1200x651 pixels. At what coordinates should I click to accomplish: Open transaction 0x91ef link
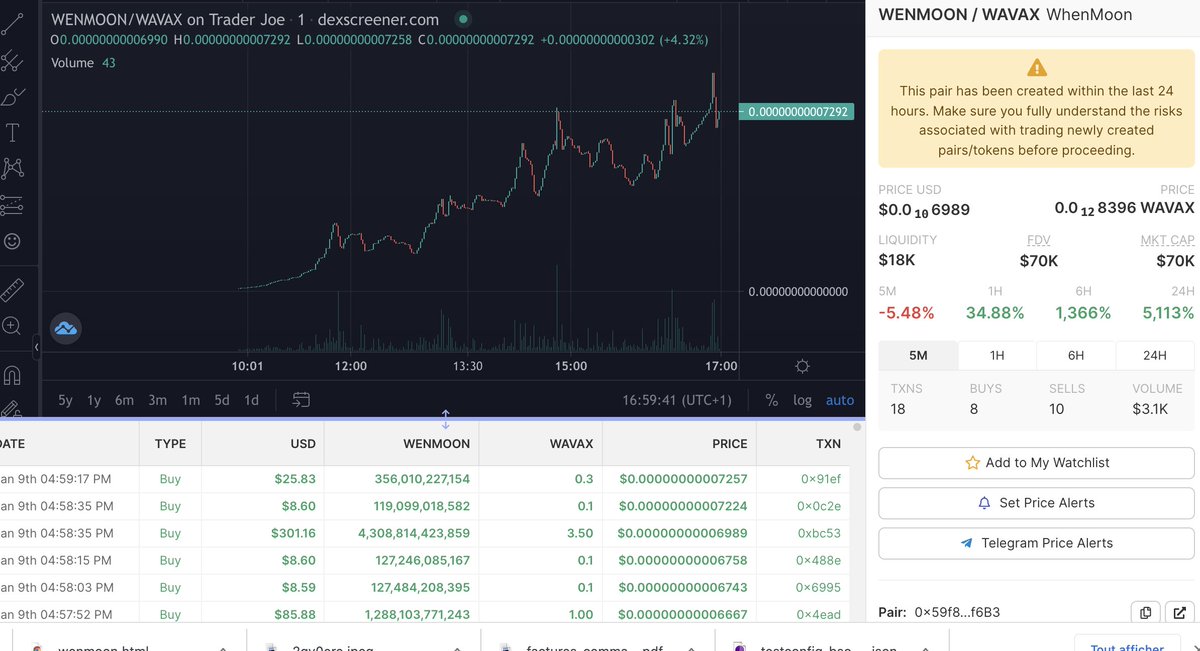pyautogui.click(x=820, y=479)
